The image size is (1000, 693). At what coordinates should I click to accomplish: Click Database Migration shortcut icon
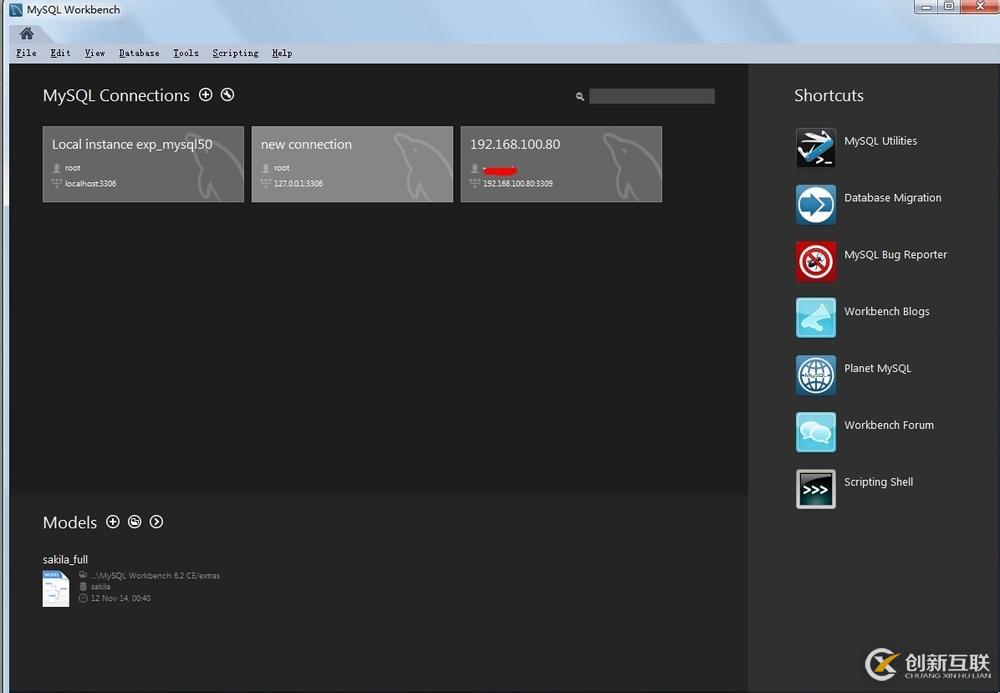(816, 205)
